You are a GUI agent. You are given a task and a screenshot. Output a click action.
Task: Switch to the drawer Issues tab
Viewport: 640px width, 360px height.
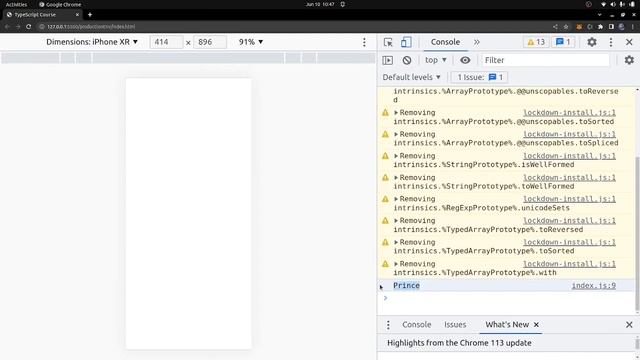click(x=455, y=325)
